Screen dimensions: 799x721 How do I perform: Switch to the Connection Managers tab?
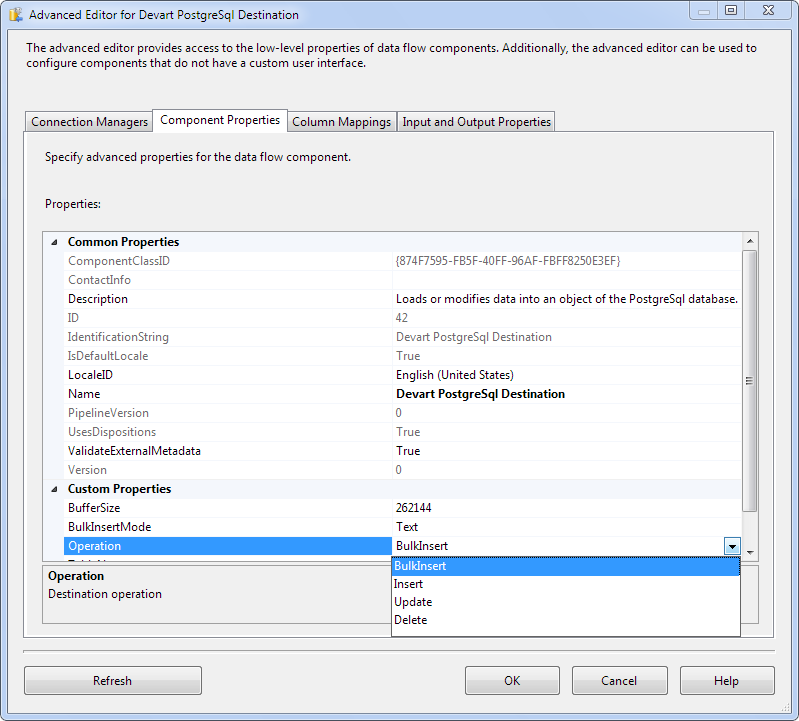[89, 122]
